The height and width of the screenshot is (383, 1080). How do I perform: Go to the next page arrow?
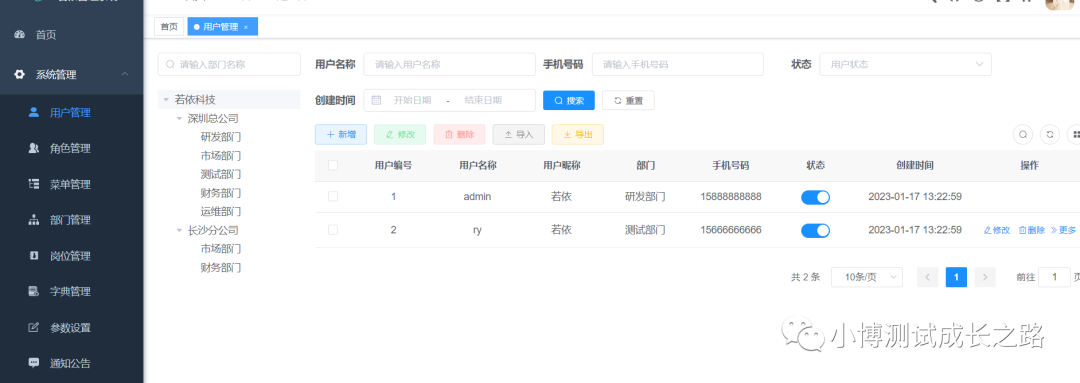(986, 277)
